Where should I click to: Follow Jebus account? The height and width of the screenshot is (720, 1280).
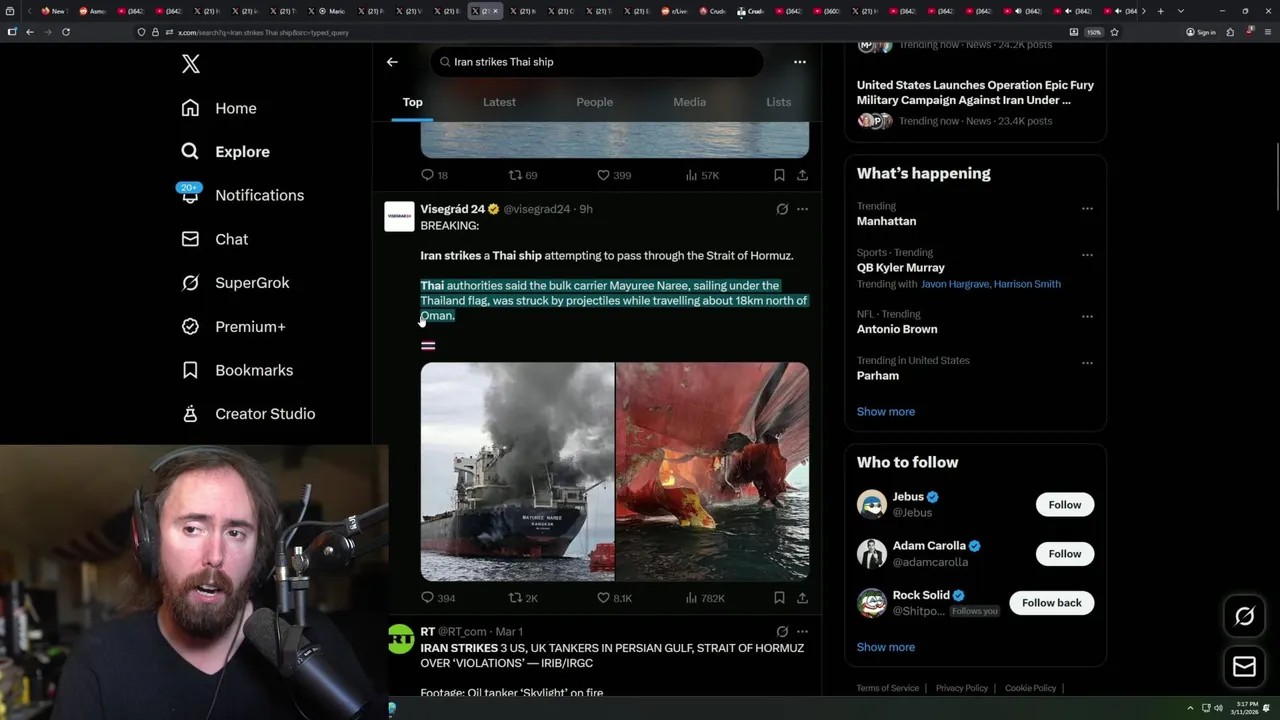tap(1065, 505)
